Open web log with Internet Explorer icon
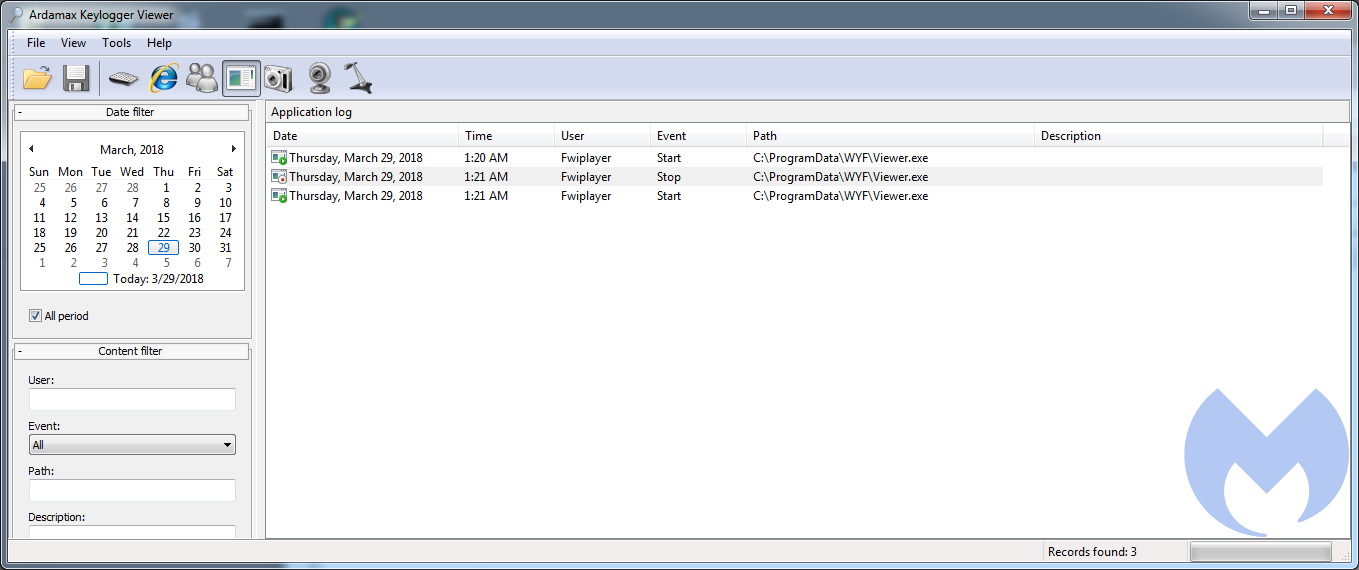Viewport: 1359px width, 570px height. pos(163,78)
